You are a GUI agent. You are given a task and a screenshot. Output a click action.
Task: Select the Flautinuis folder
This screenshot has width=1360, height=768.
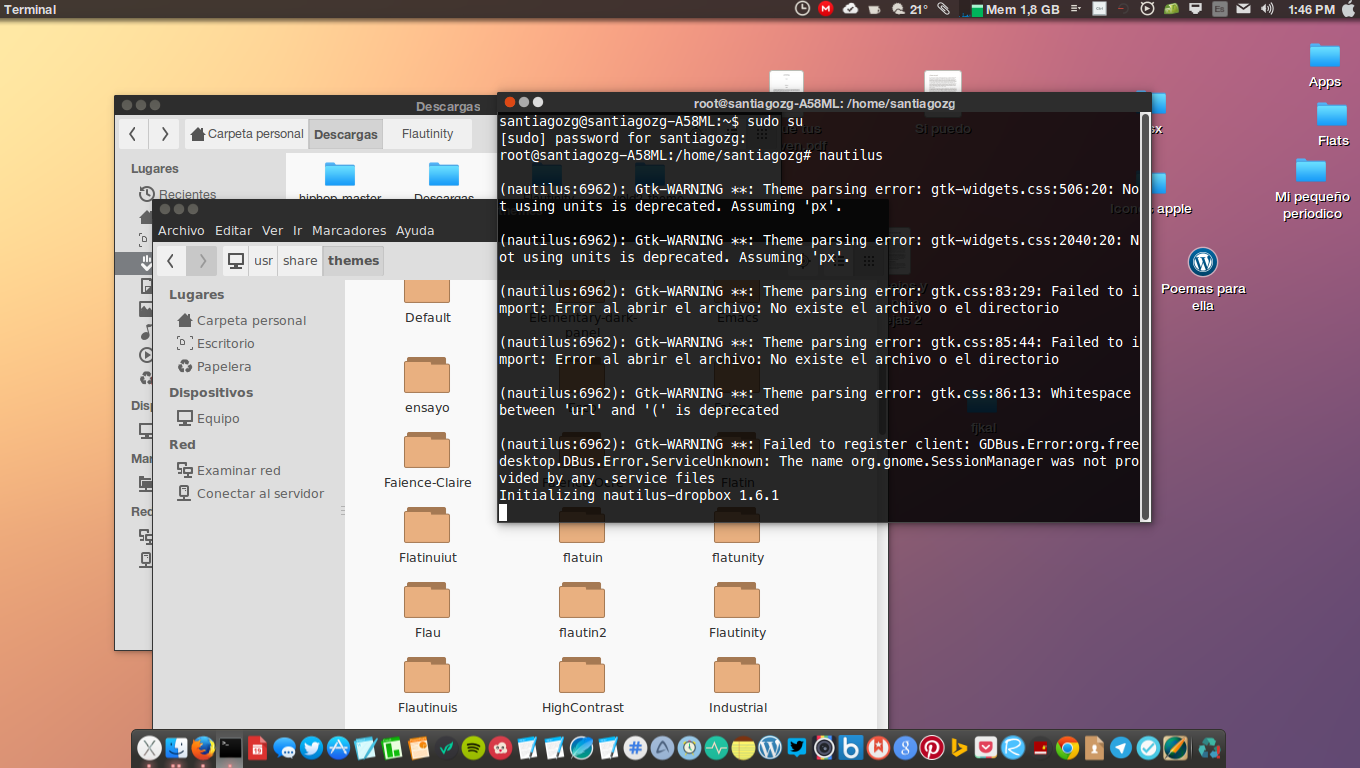427,685
